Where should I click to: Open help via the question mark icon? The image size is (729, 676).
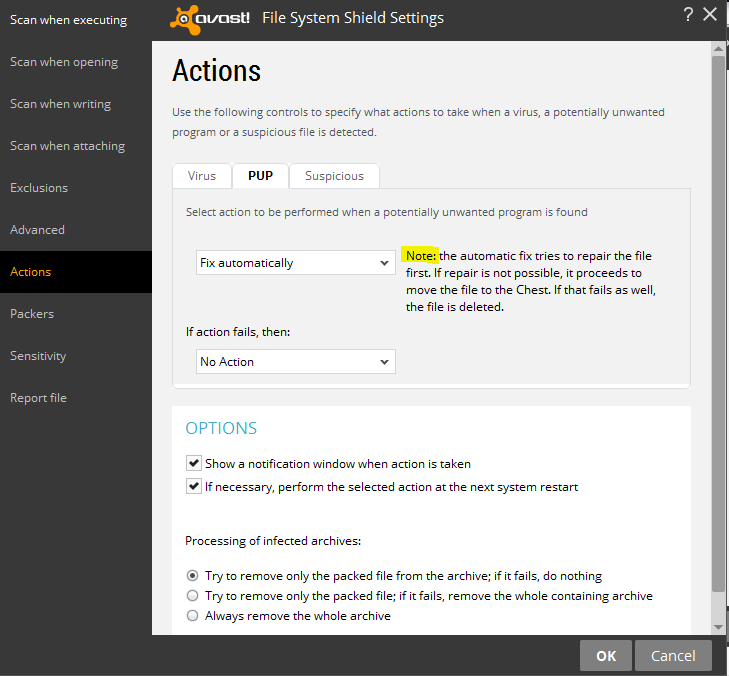pyautogui.click(x=688, y=14)
